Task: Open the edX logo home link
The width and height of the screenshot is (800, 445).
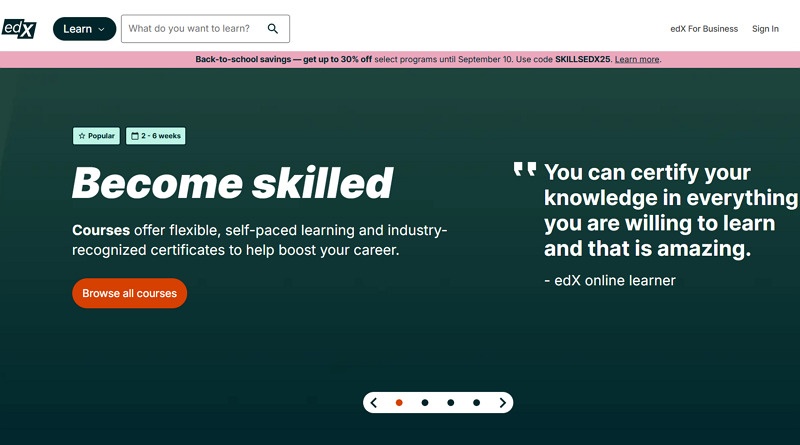Action: point(19,29)
